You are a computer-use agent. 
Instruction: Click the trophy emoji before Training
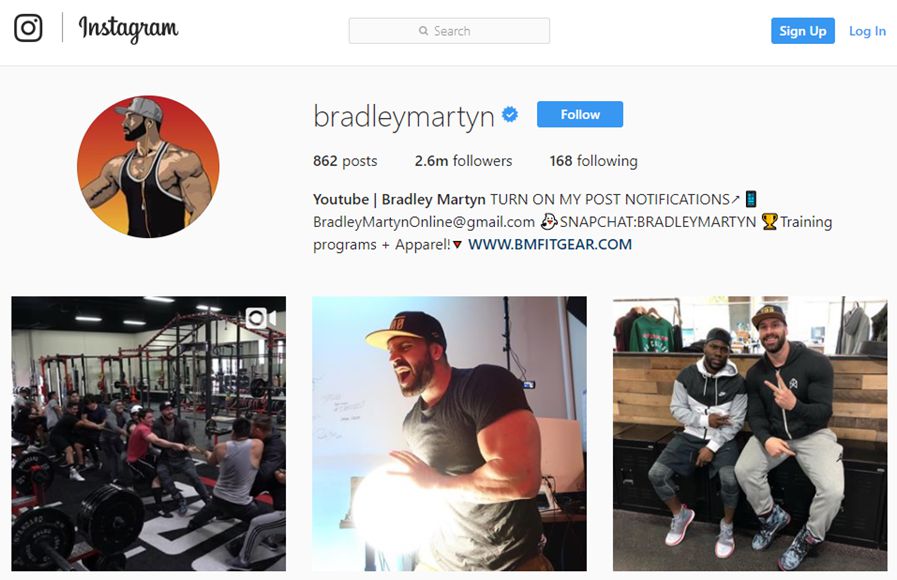point(769,221)
